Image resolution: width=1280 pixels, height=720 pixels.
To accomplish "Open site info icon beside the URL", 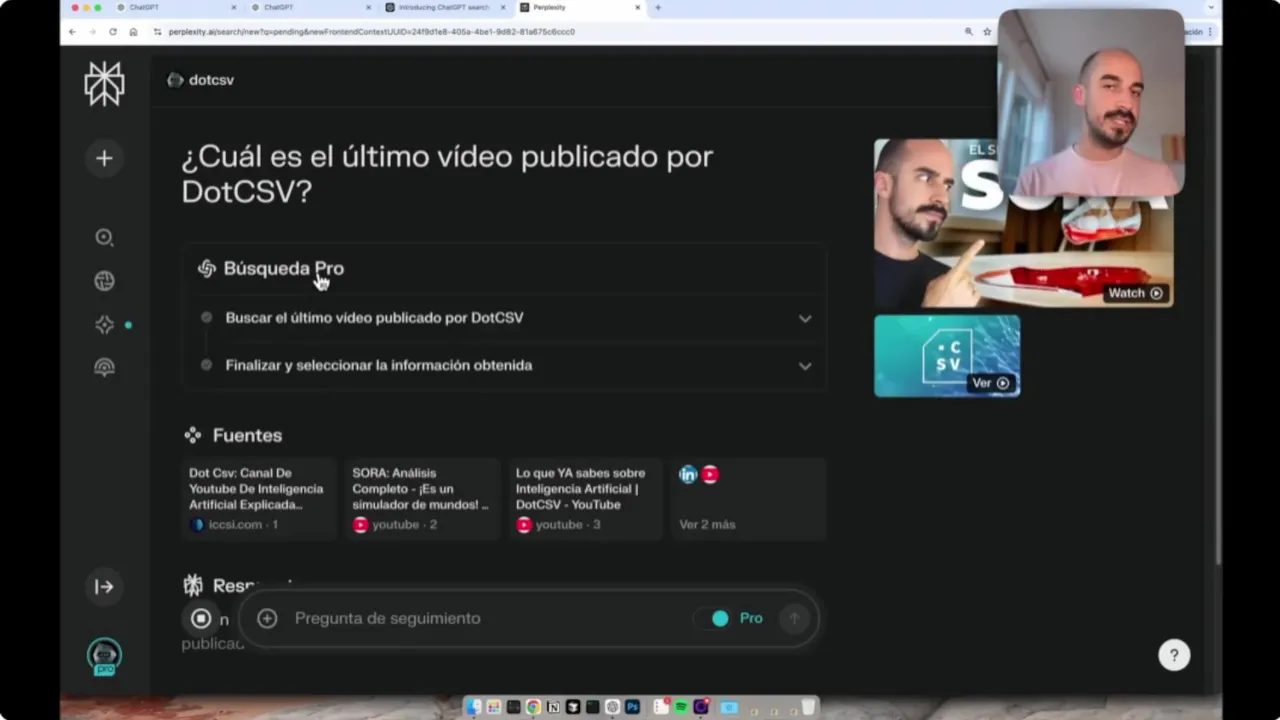I will 158,32.
